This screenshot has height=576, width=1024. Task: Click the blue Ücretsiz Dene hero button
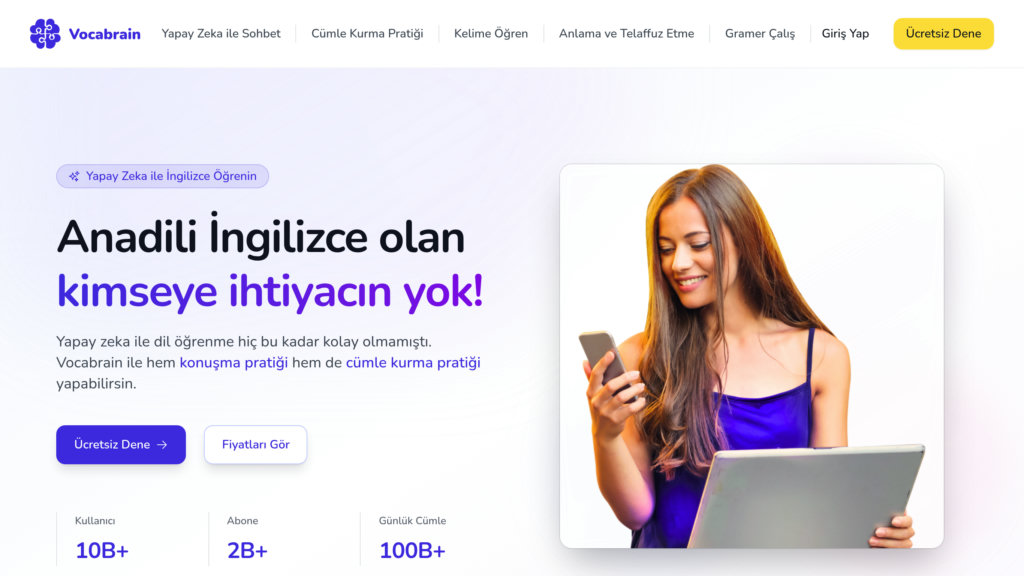coord(121,445)
